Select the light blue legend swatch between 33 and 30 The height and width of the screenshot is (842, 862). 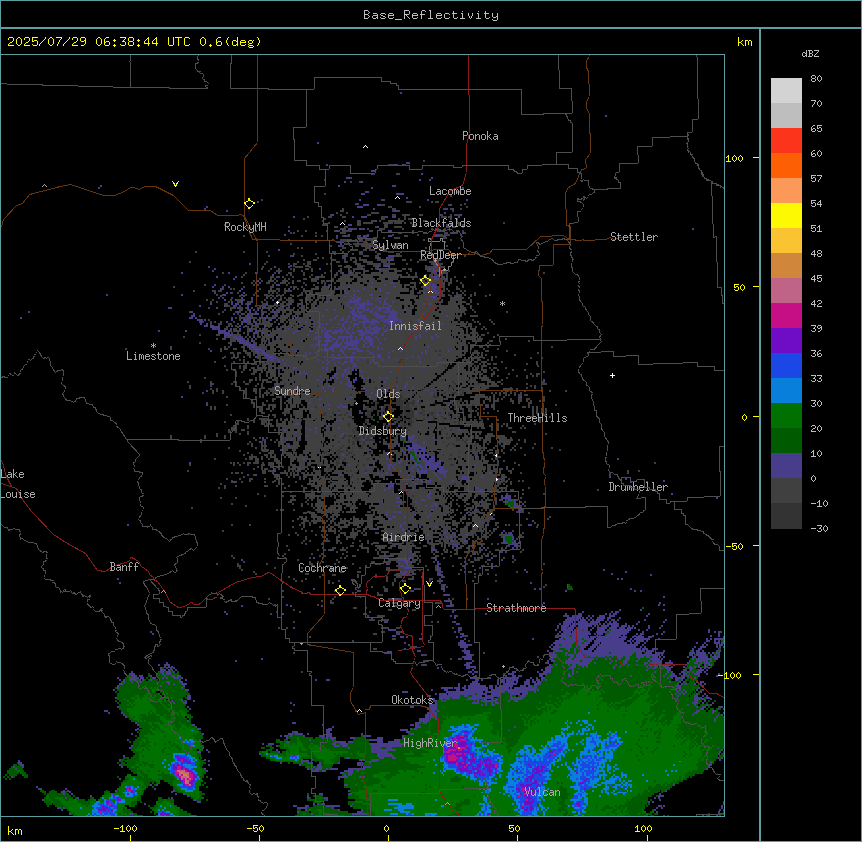click(x=786, y=391)
